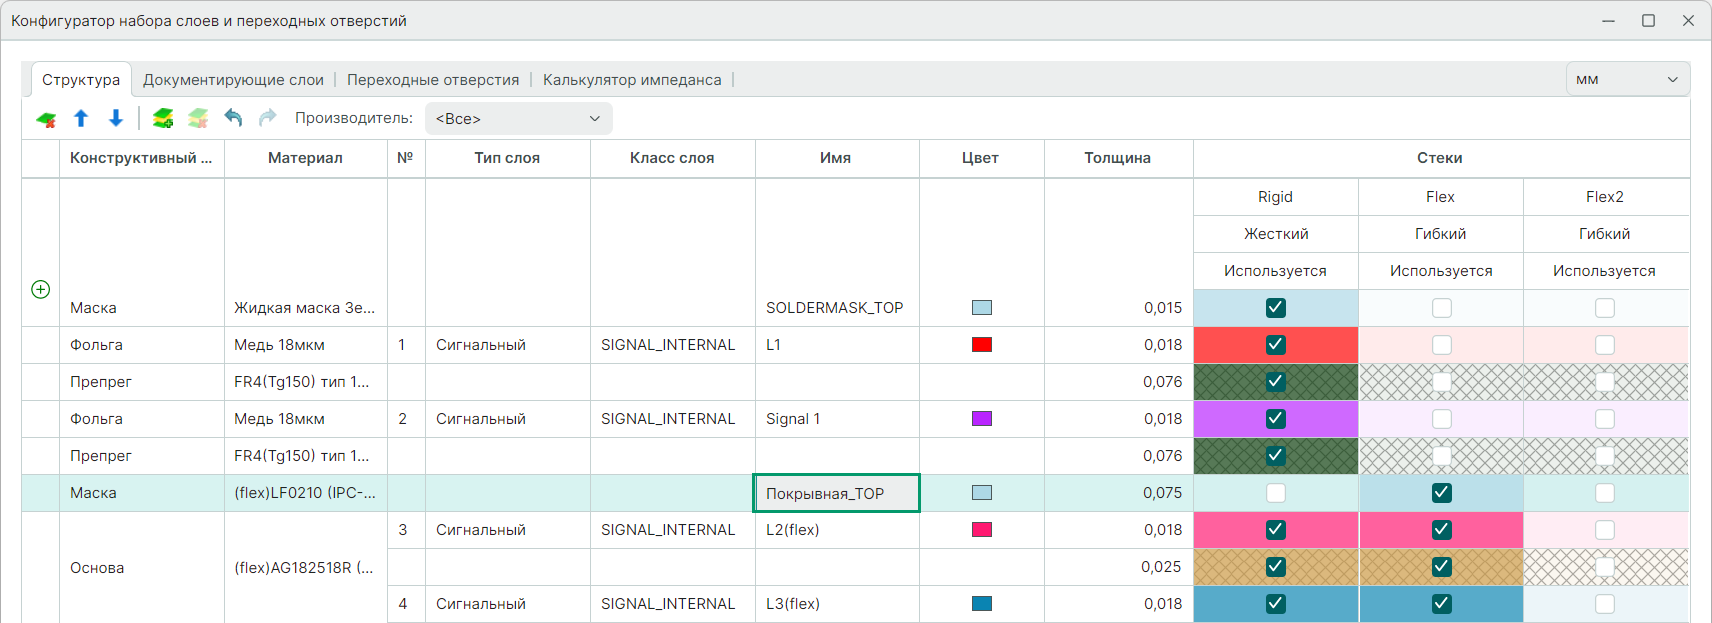The width and height of the screenshot is (1712, 623).
Task: Move layer down with blue arrow
Action: pos(116,119)
